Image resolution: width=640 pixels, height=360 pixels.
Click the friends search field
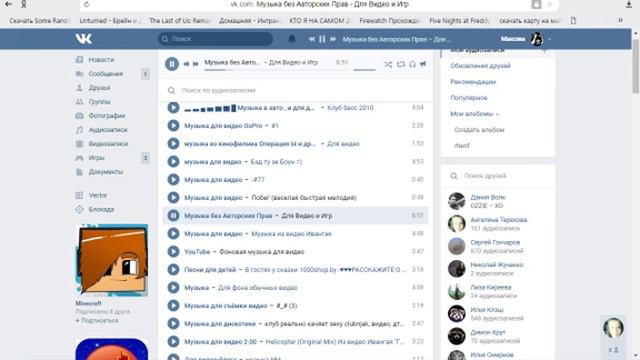tap(498, 176)
